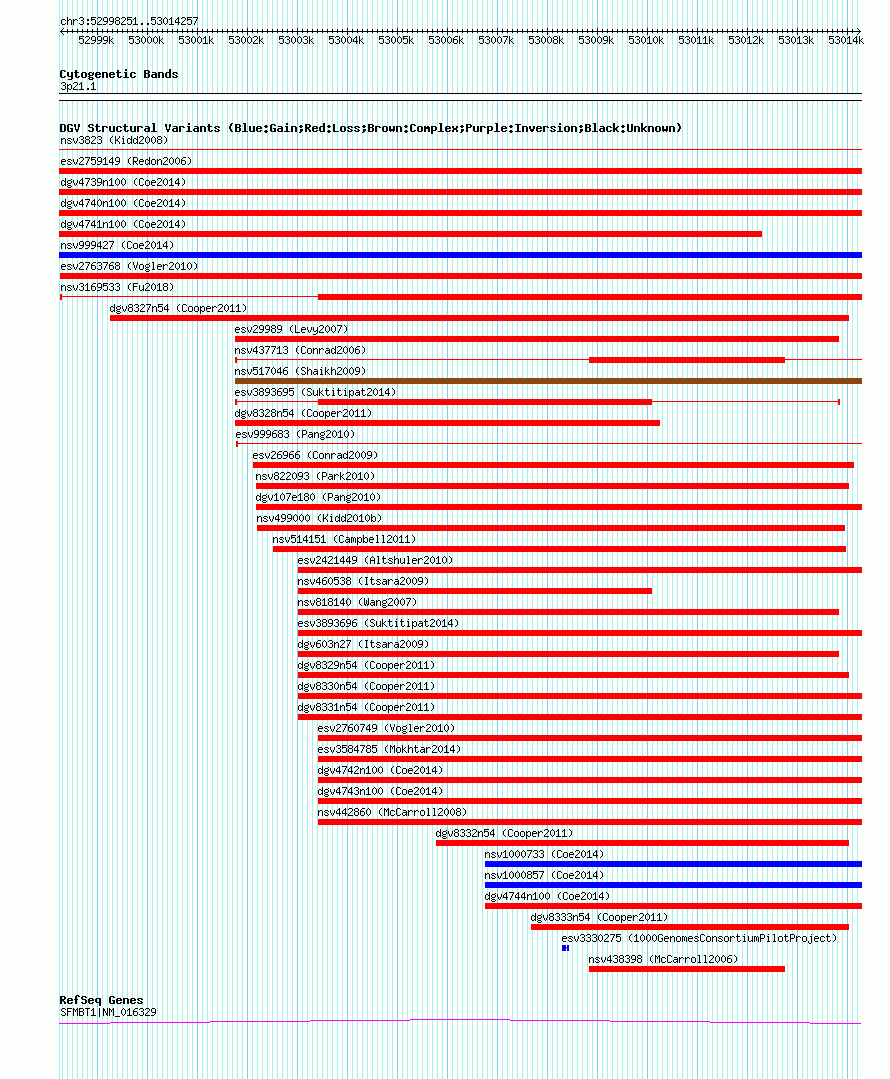Click the 53002k ruler tick label
Image resolution: width=890 pixels, height=1079 pixels.
tap(246, 41)
